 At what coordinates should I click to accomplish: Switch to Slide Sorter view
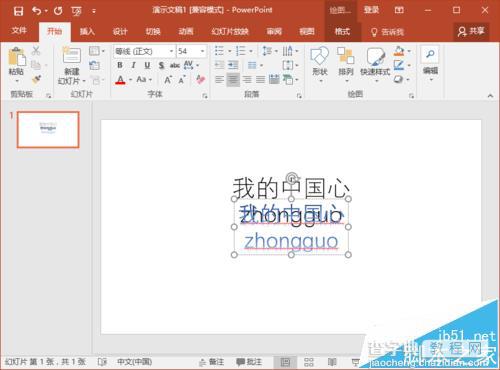[x=309, y=362]
